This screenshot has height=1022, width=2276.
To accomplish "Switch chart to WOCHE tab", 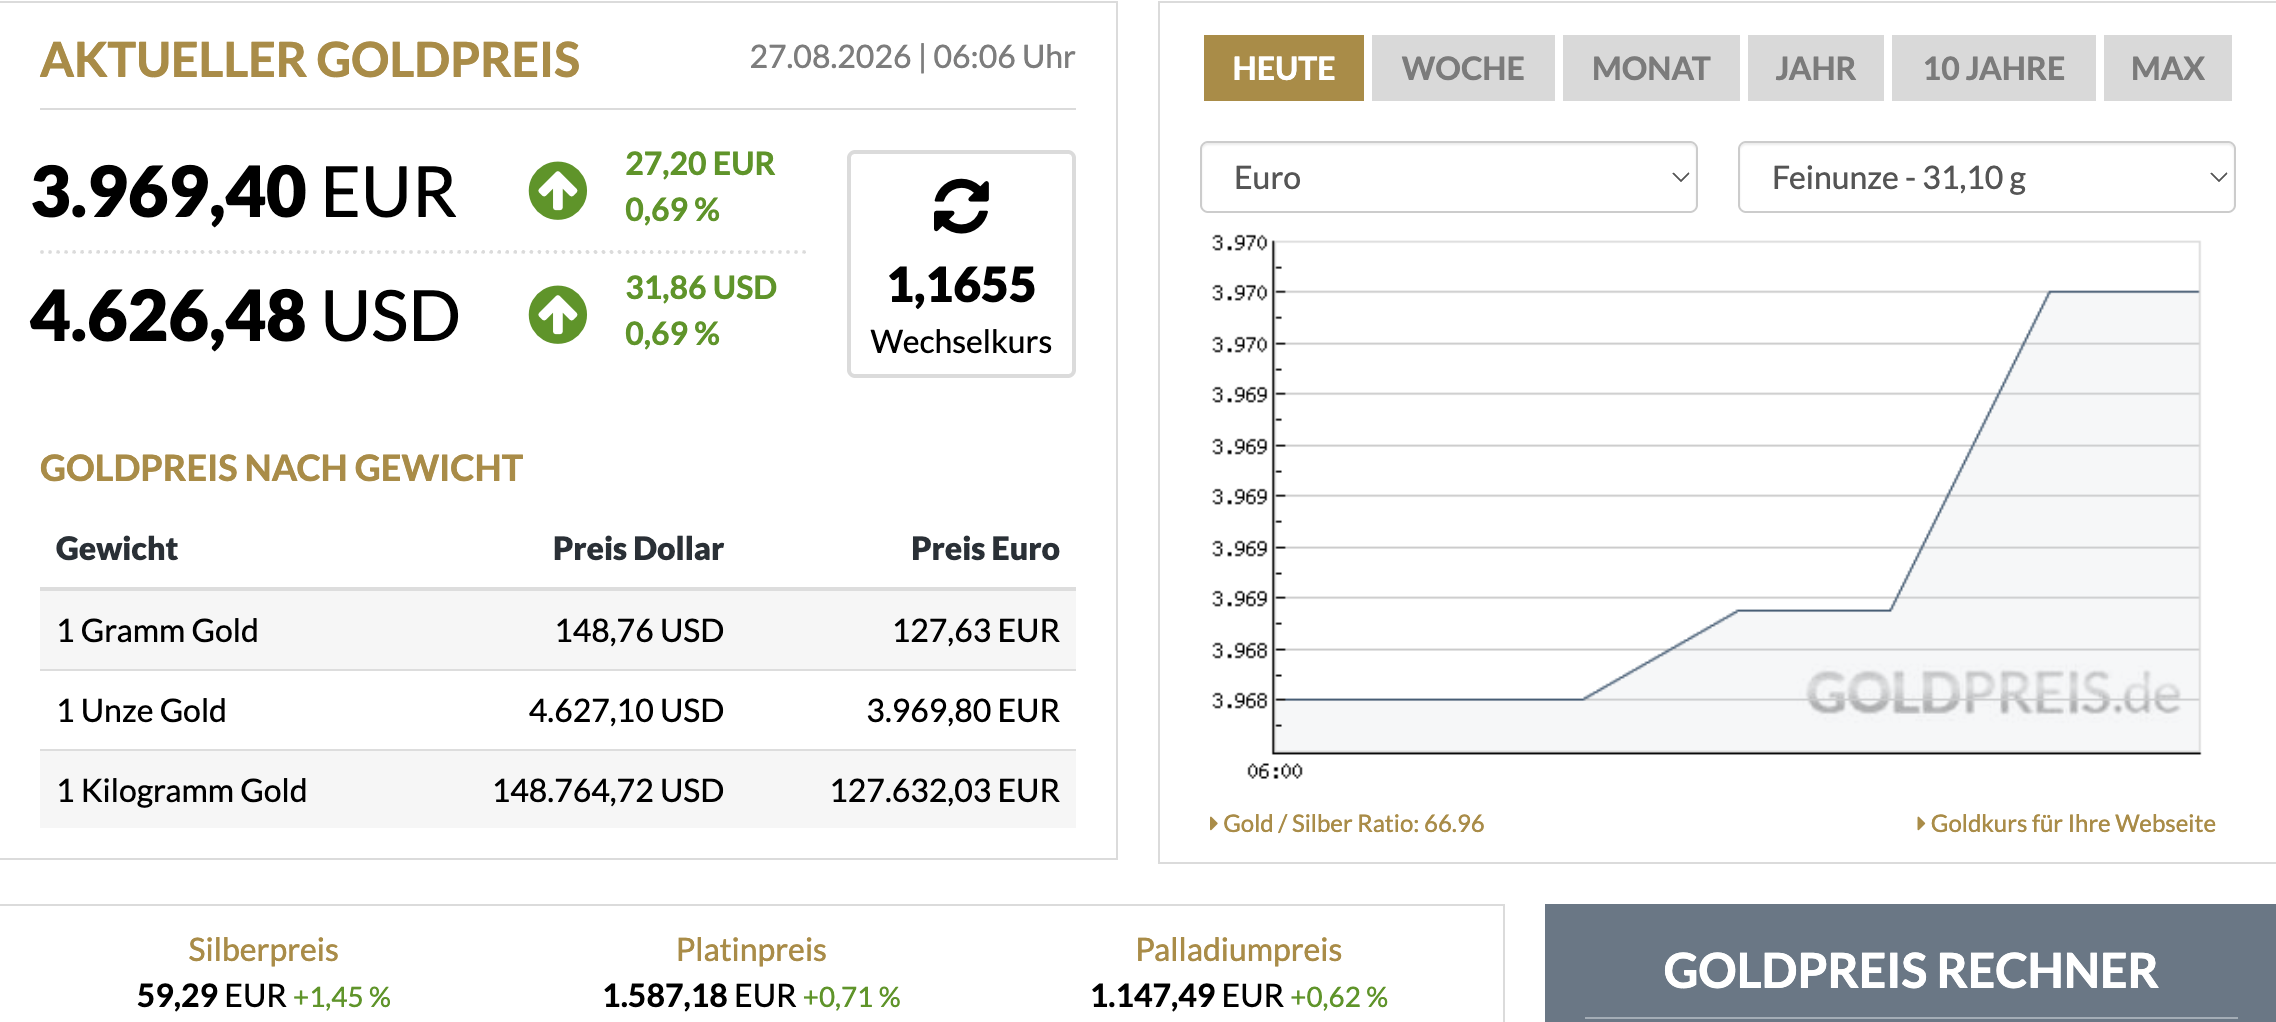I will (1463, 68).
